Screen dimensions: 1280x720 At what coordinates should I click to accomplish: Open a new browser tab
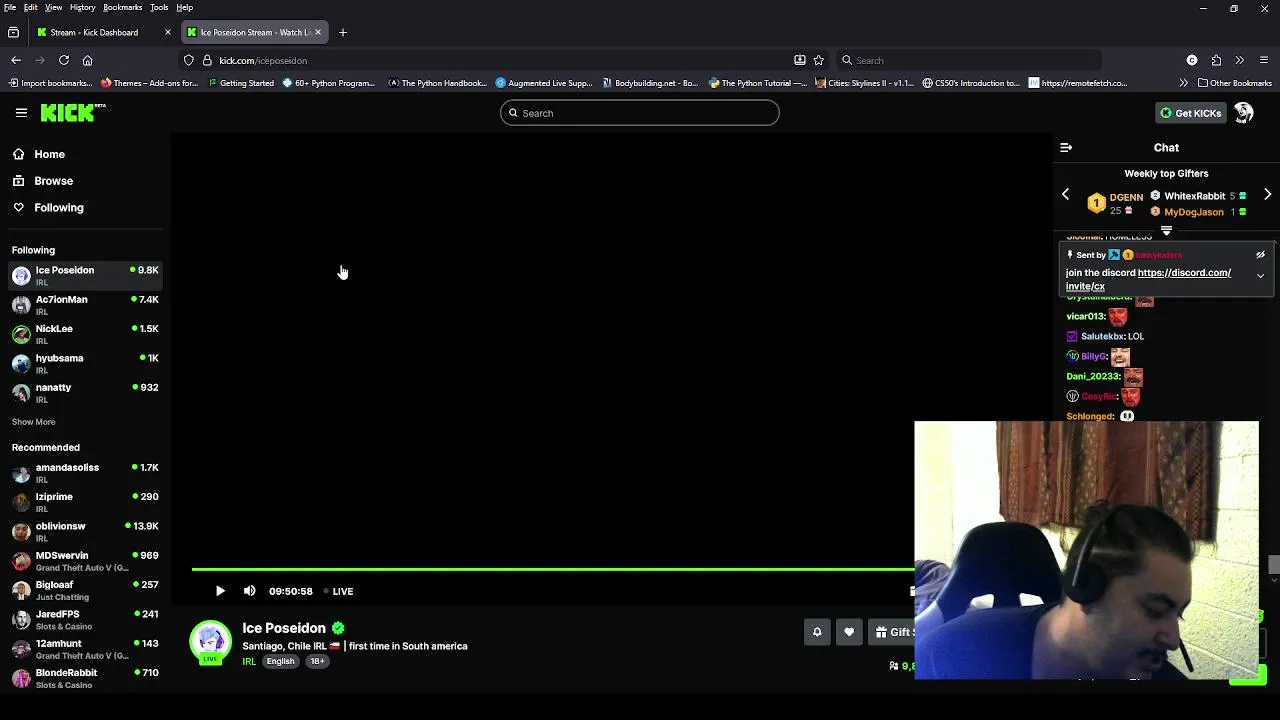tap(342, 32)
